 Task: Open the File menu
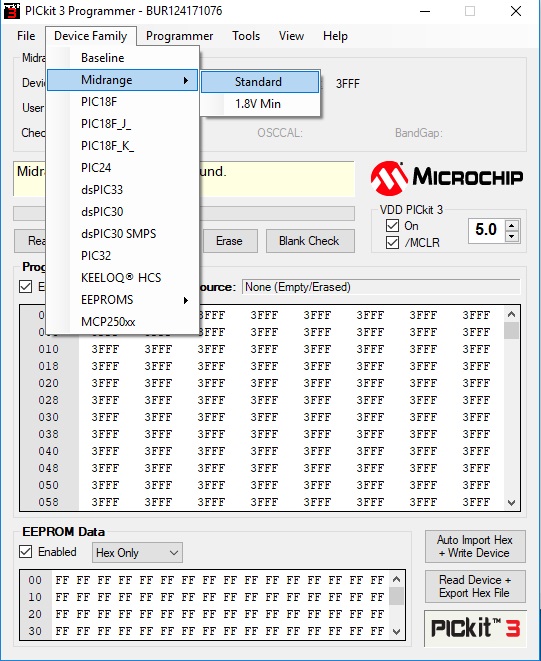tap(26, 36)
